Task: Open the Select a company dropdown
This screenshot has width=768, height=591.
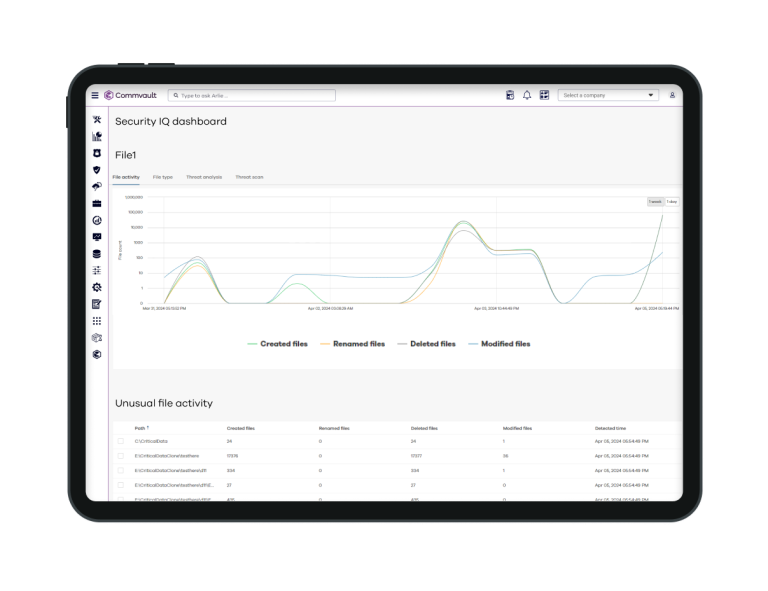Action: click(x=608, y=95)
